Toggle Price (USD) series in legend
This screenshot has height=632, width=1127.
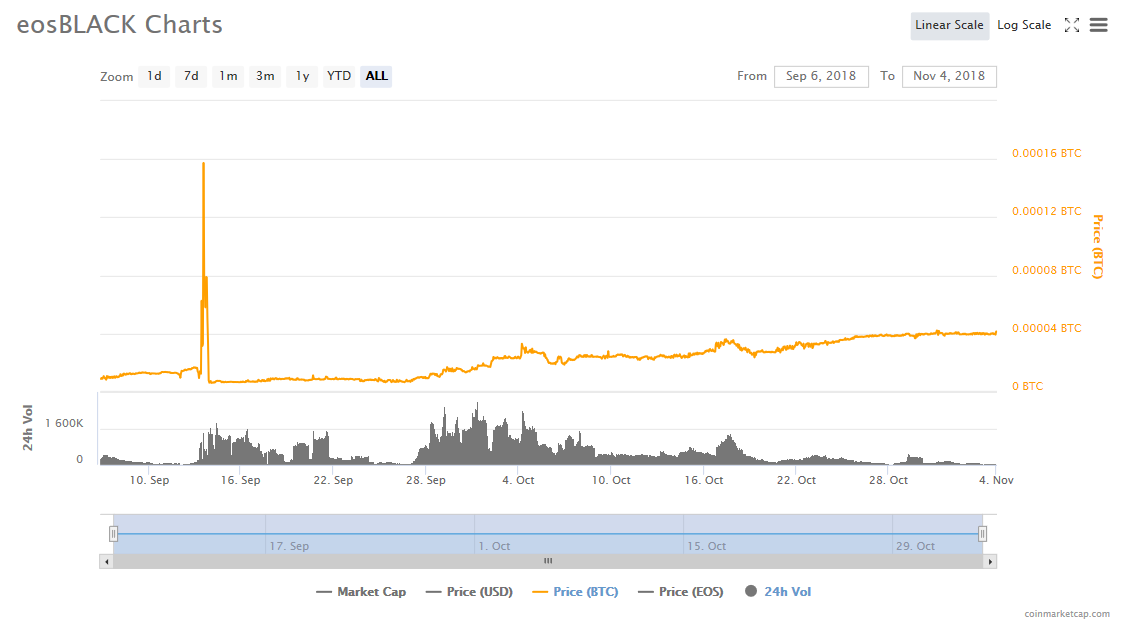point(469,592)
